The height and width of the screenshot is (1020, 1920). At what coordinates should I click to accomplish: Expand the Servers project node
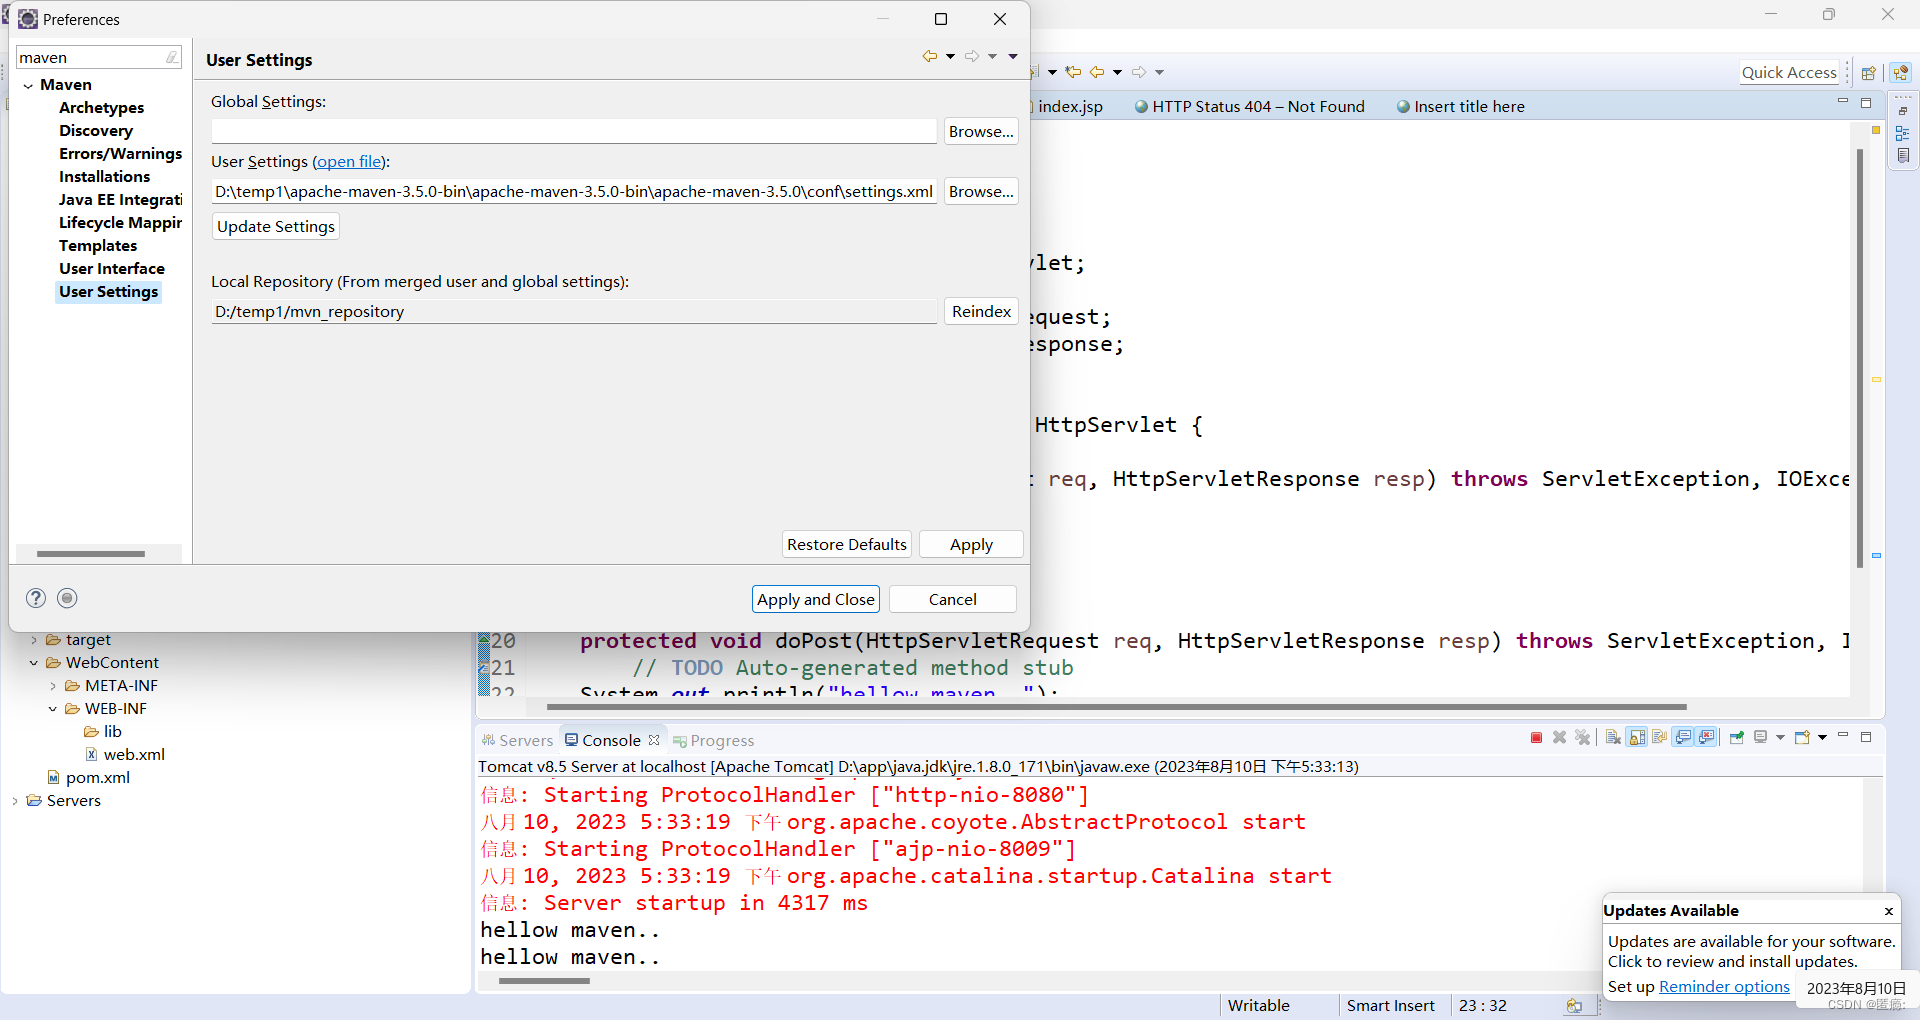[x=15, y=801]
